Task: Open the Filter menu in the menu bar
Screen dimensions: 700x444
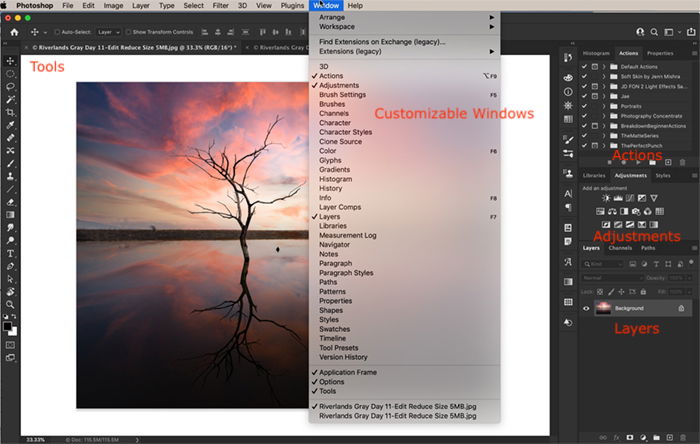Action: pyautogui.click(x=221, y=6)
